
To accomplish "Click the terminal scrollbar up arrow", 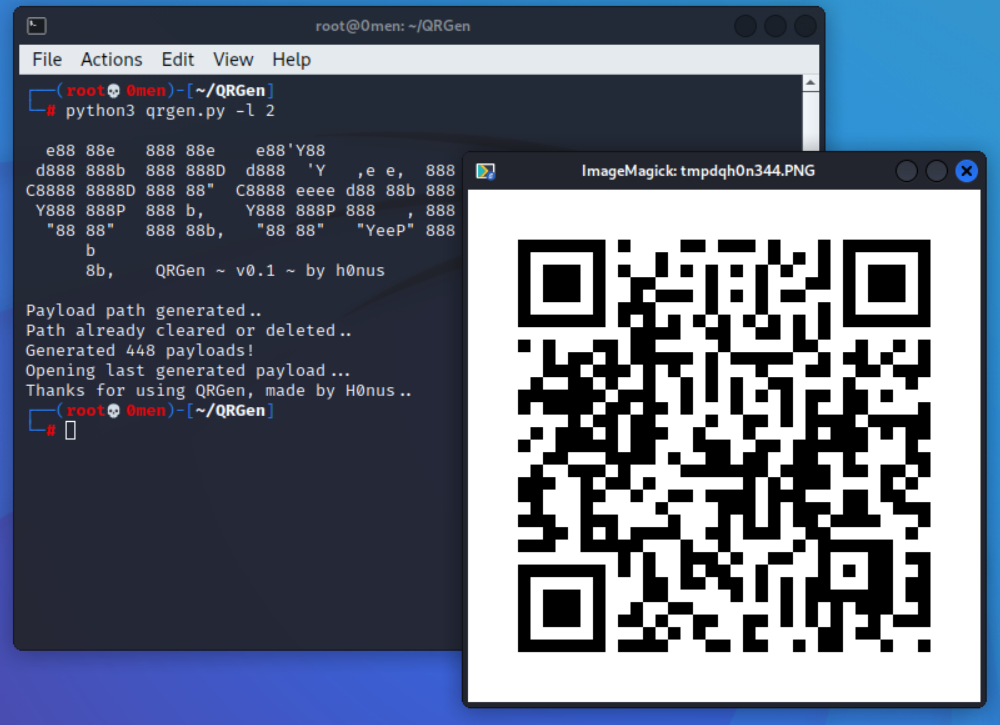I will click(810, 83).
